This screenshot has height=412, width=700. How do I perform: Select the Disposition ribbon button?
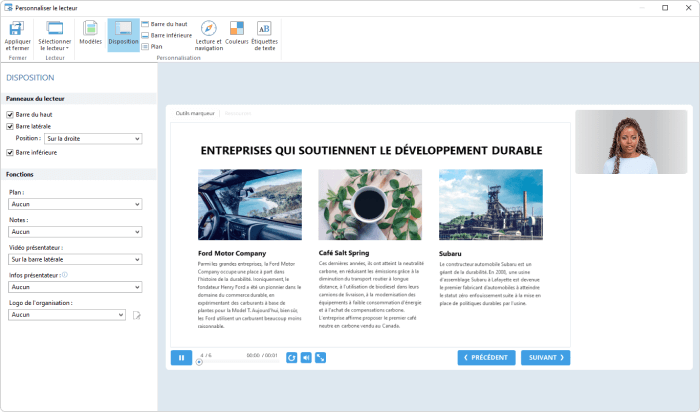[123, 33]
